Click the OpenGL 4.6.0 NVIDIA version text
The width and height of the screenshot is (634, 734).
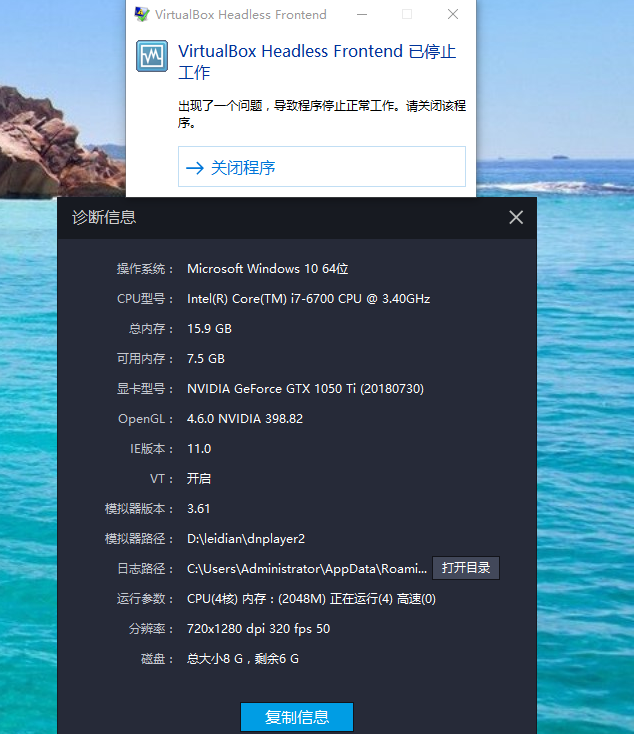pos(245,418)
